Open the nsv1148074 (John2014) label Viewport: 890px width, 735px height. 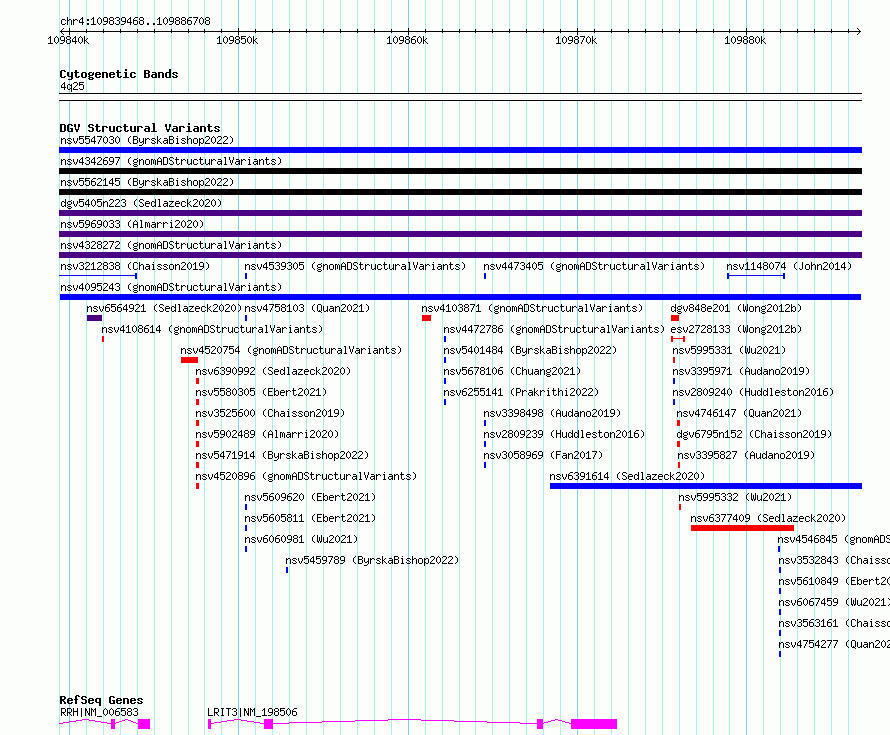(789, 266)
